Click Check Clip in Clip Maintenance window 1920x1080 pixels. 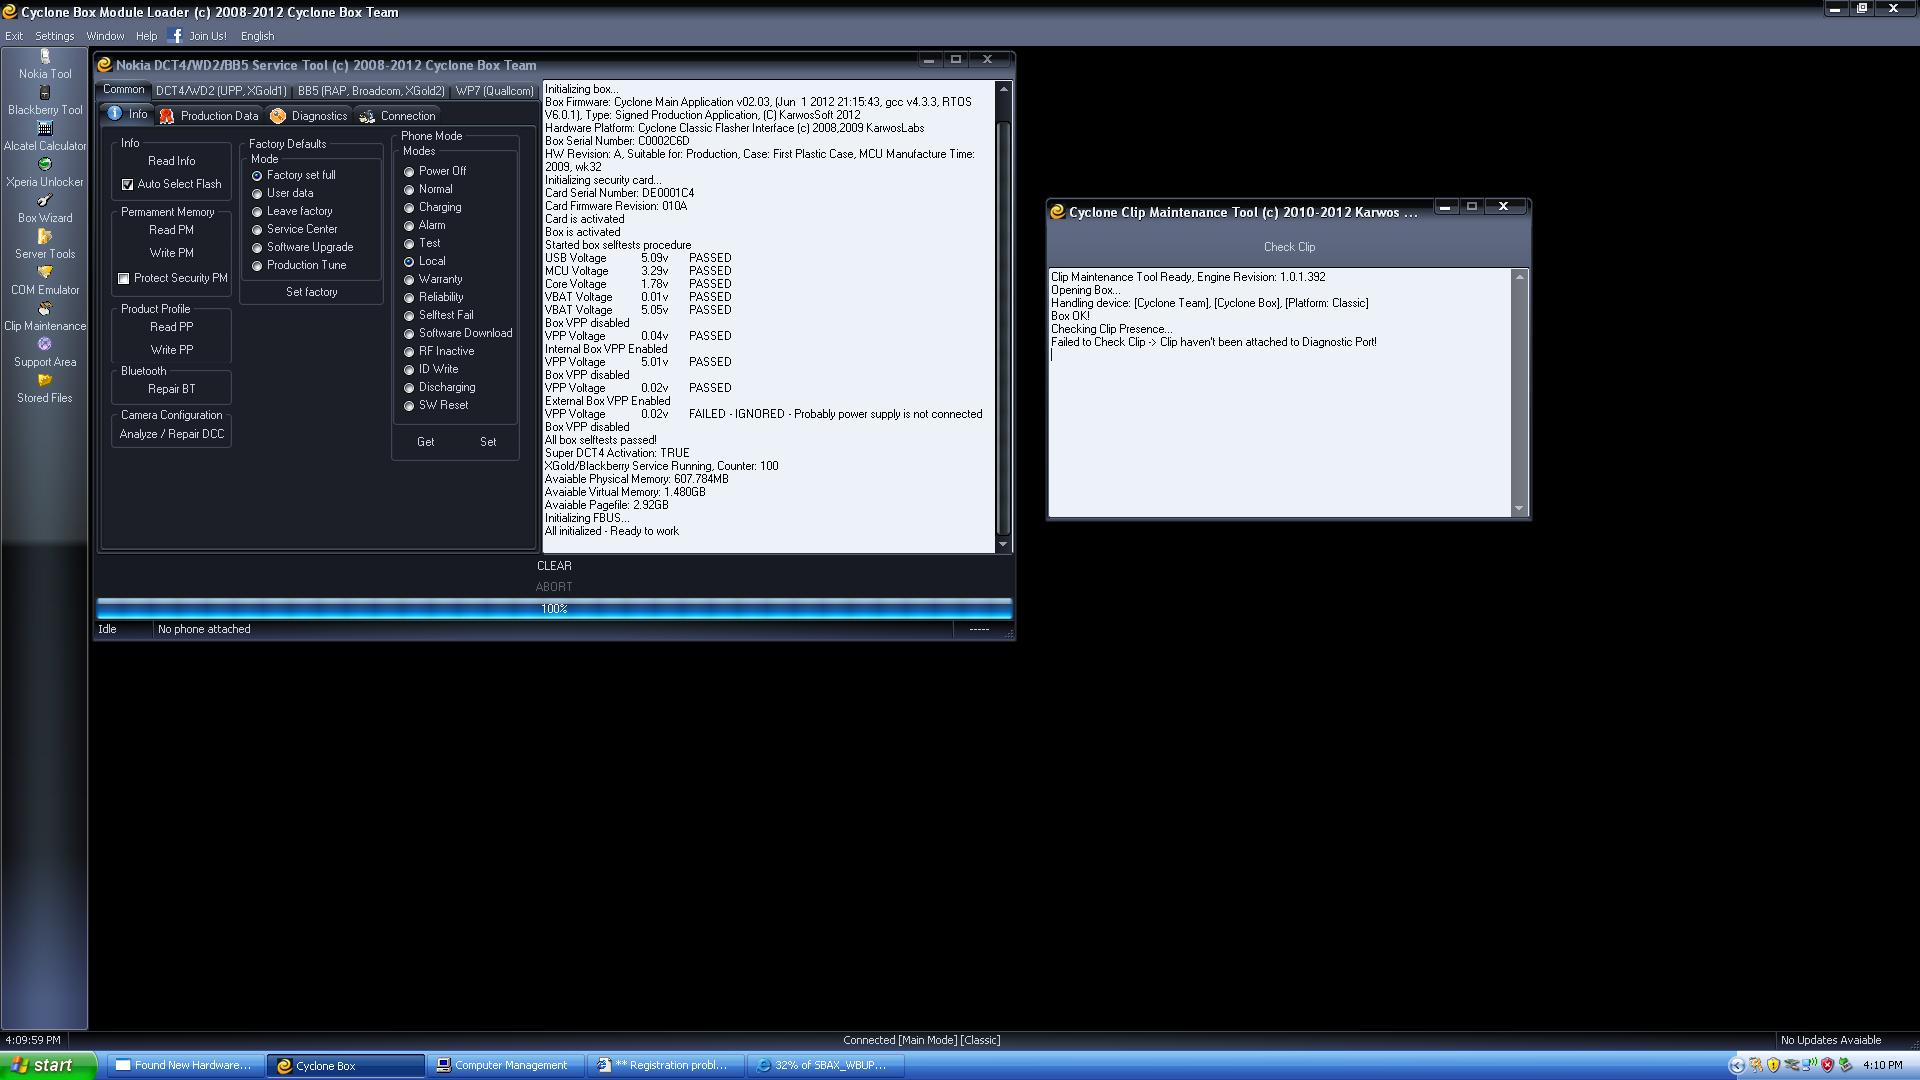(x=1289, y=247)
